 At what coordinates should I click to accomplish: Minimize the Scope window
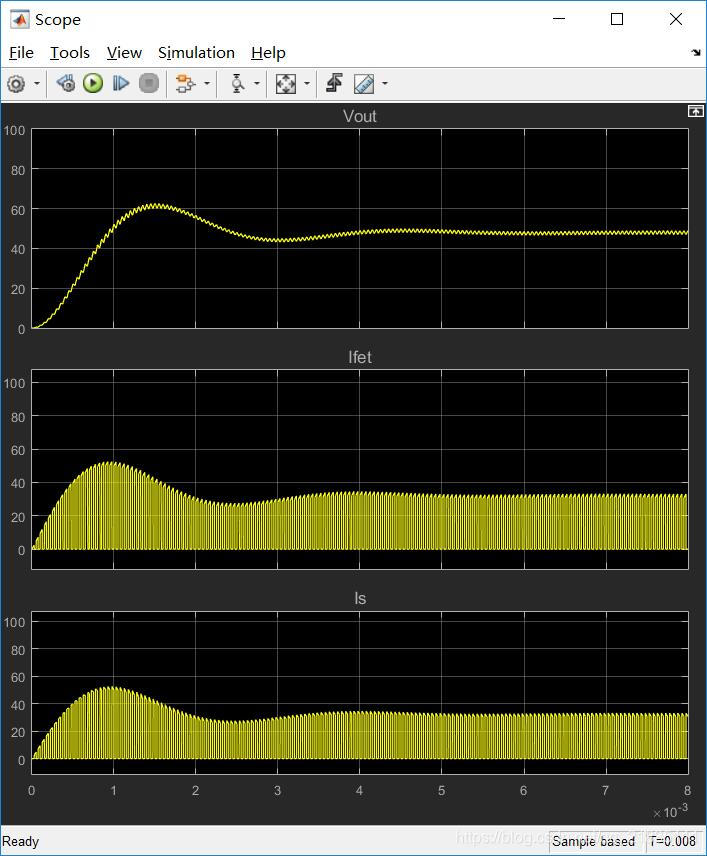pos(559,19)
